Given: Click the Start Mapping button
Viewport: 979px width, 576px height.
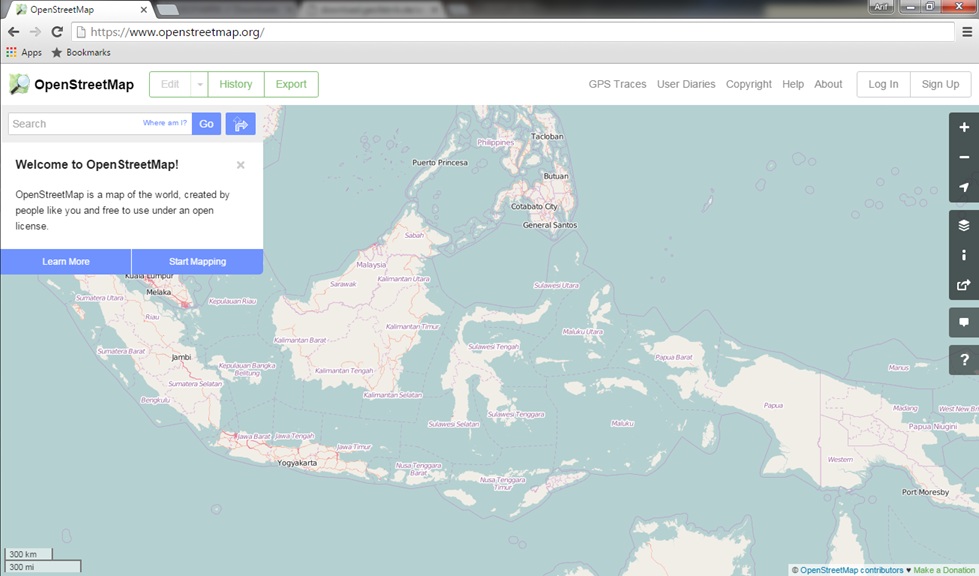Looking at the screenshot, I should (196, 261).
